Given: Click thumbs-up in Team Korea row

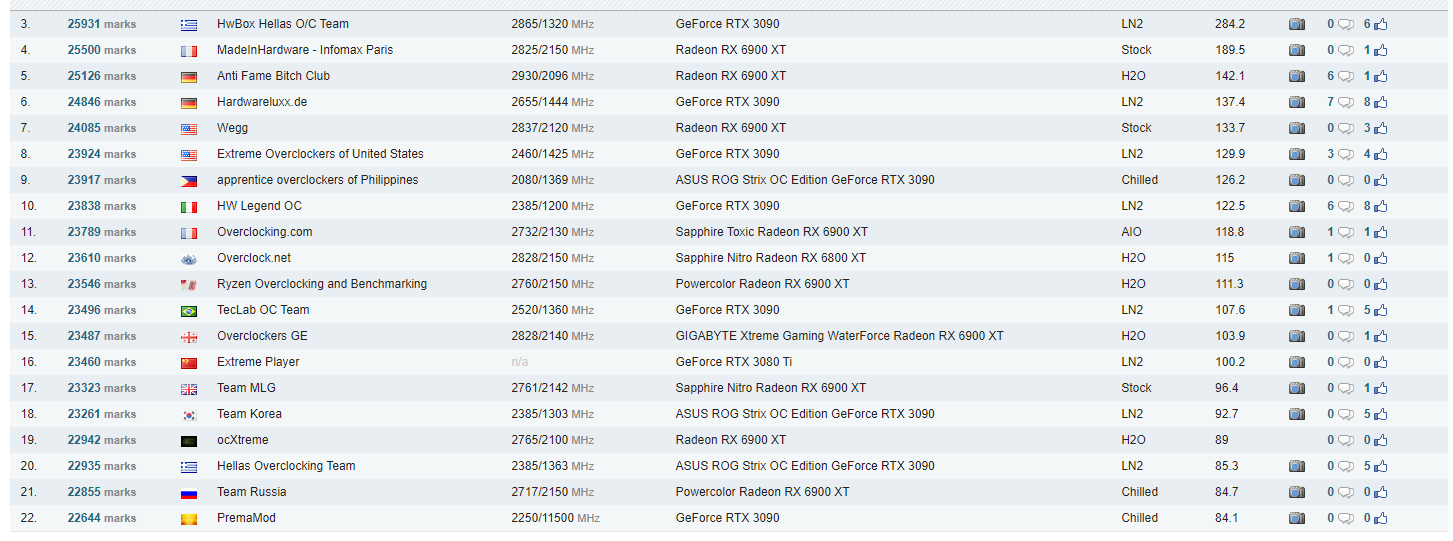Looking at the screenshot, I should (1380, 414).
